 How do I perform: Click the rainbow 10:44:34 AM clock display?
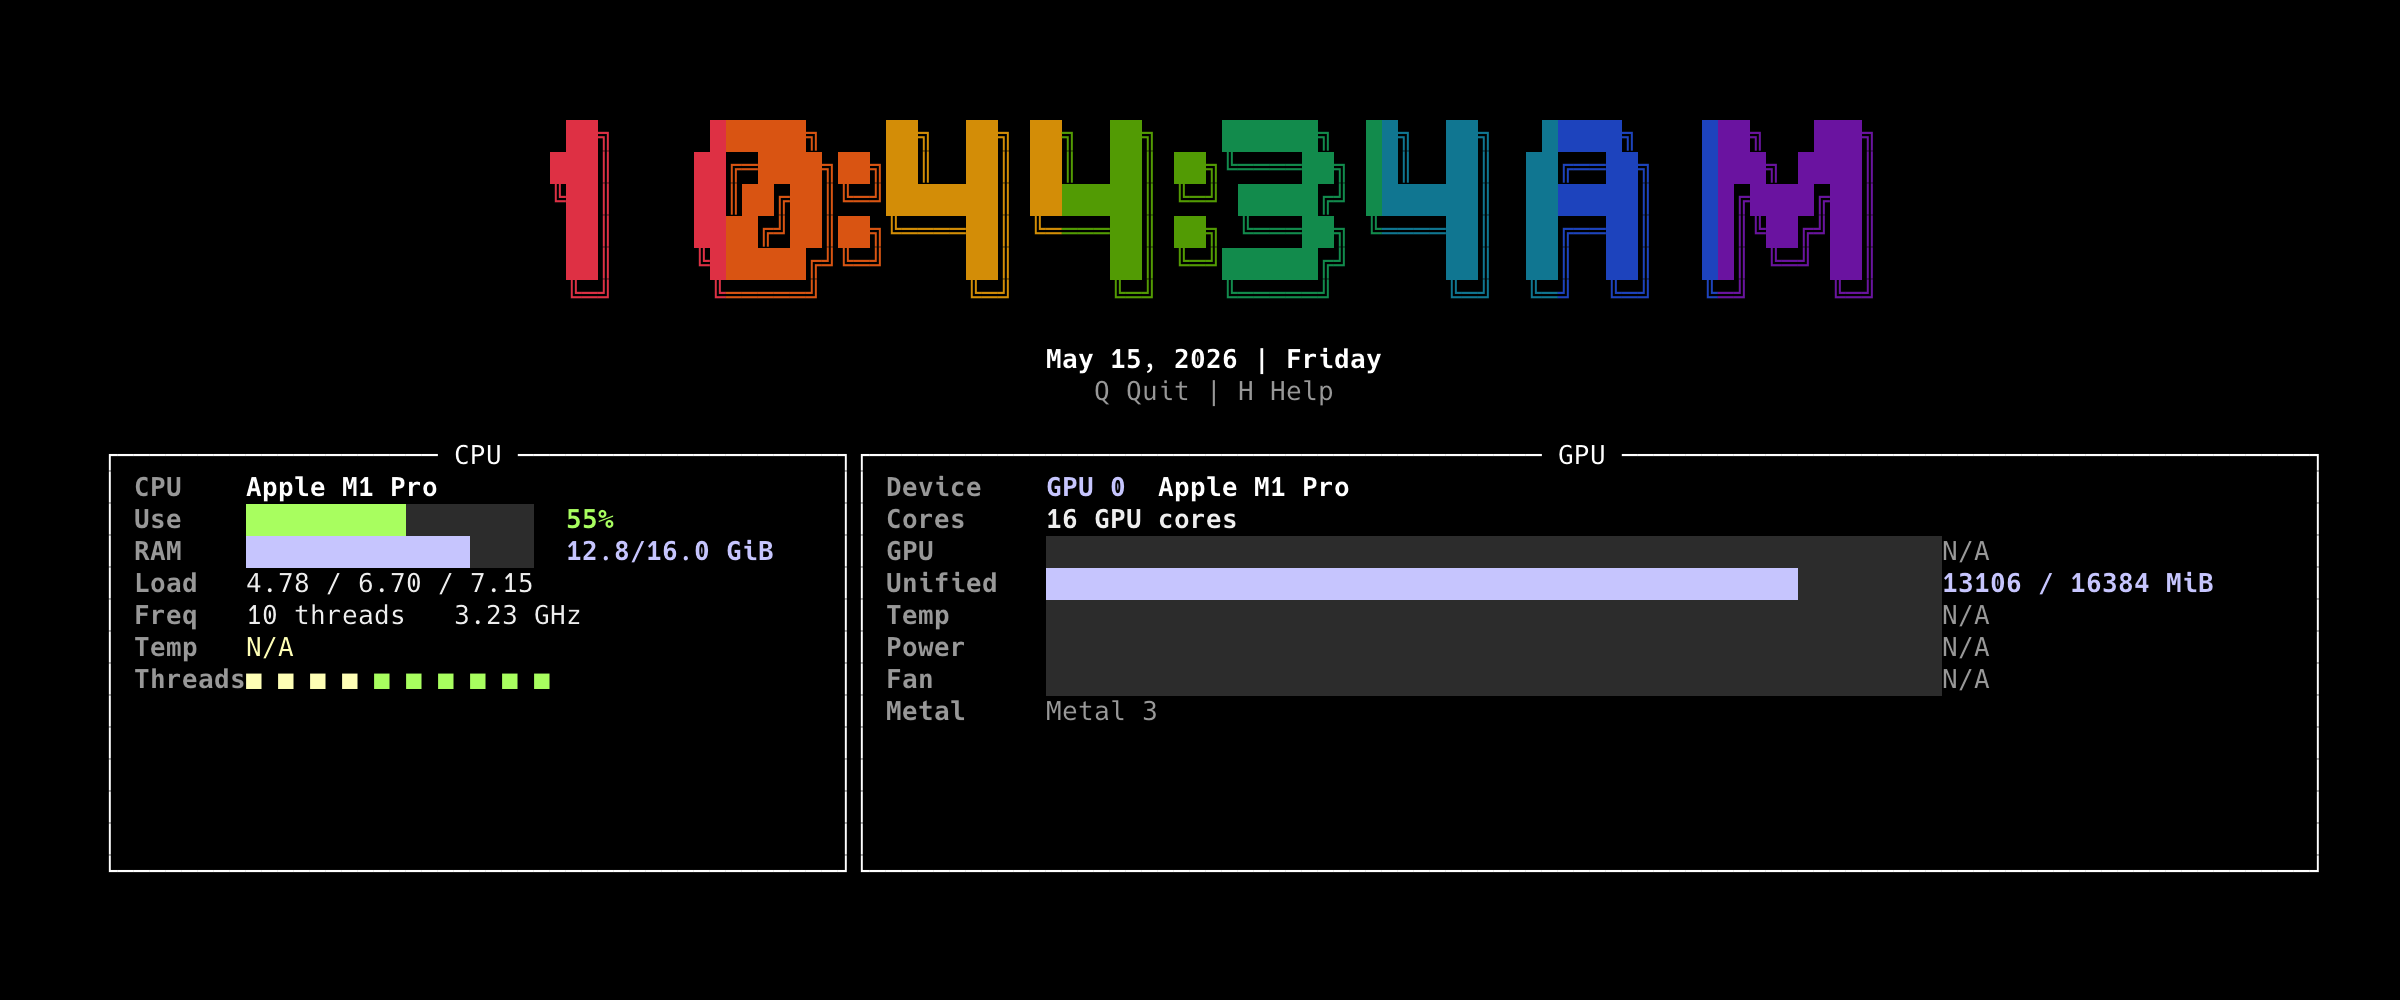1211,209
